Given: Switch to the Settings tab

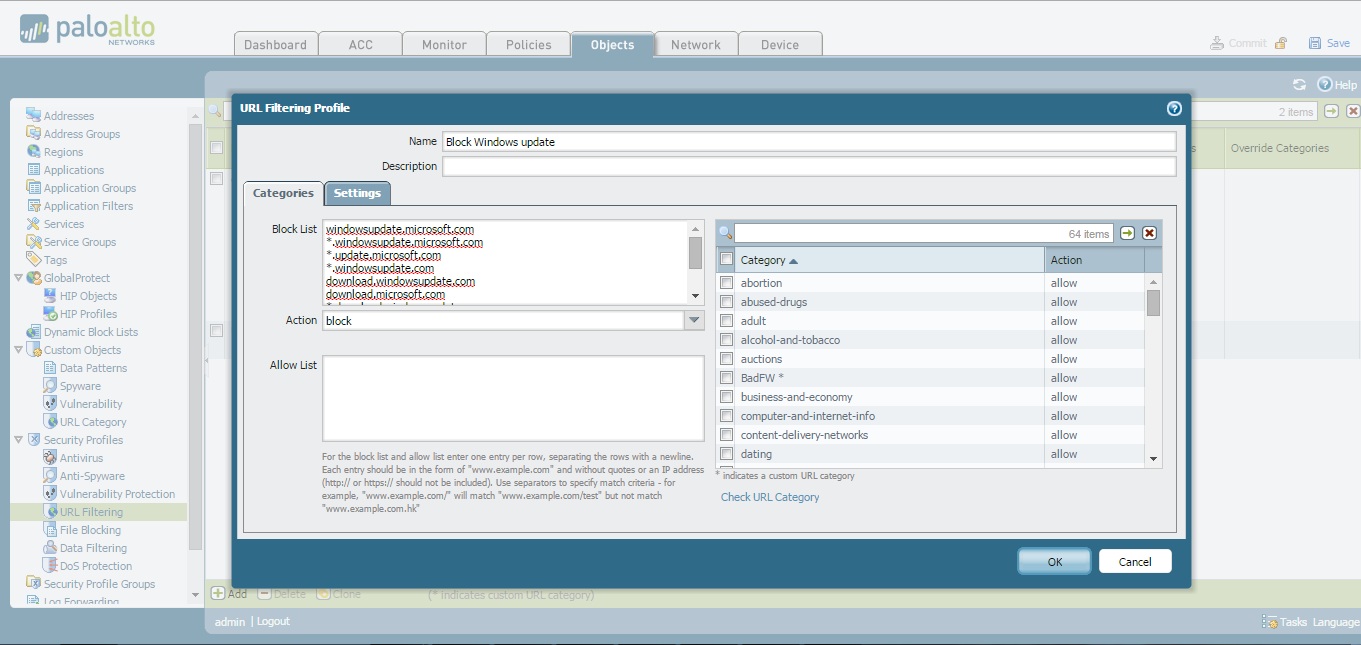Looking at the screenshot, I should pyautogui.click(x=357, y=193).
